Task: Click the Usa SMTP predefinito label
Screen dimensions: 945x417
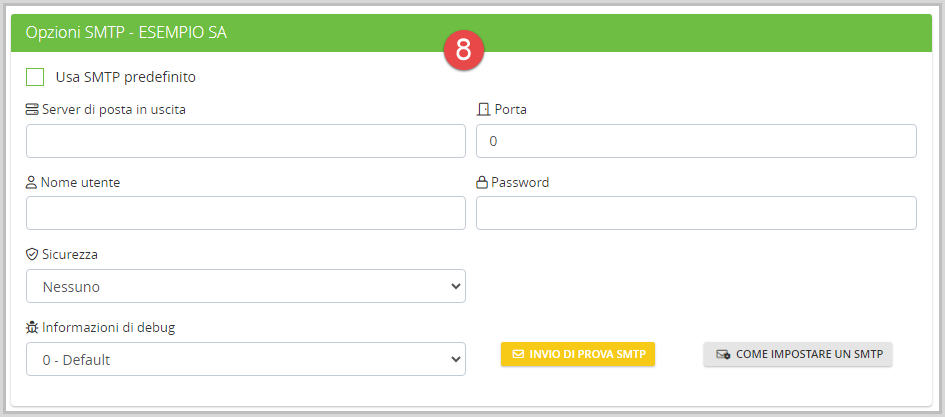Action: pyautogui.click(x=125, y=77)
